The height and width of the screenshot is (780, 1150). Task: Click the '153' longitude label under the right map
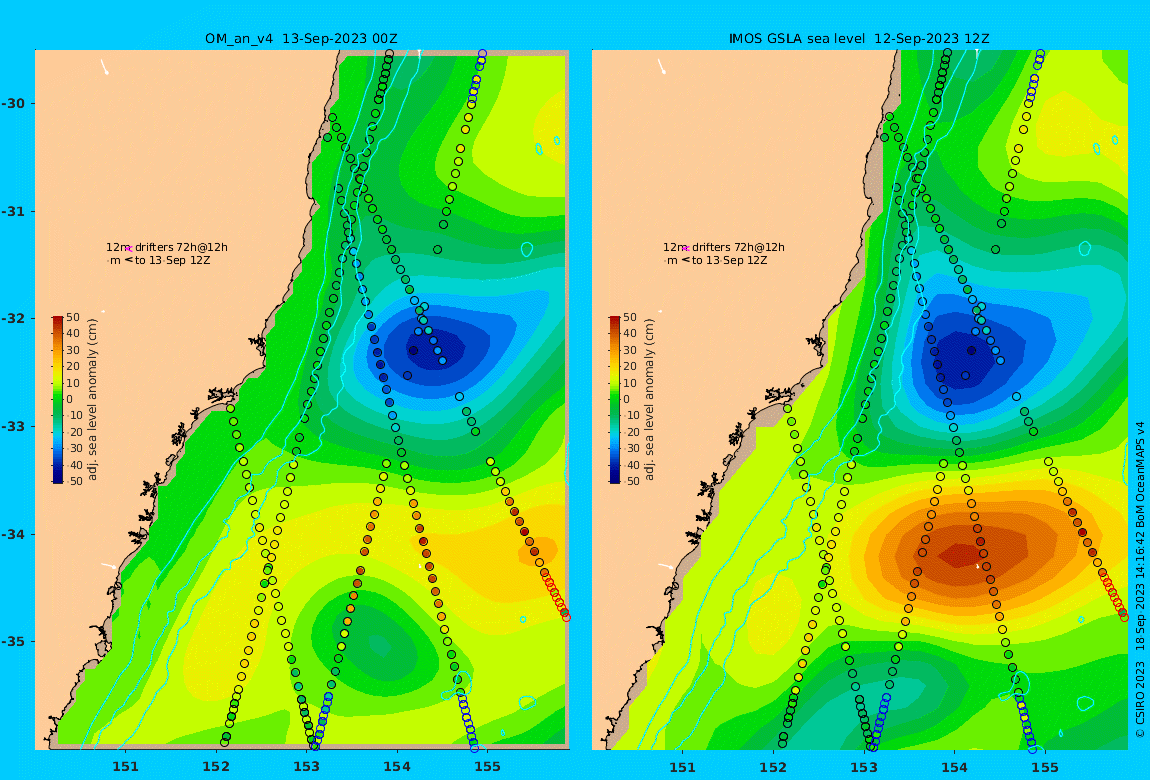click(864, 767)
